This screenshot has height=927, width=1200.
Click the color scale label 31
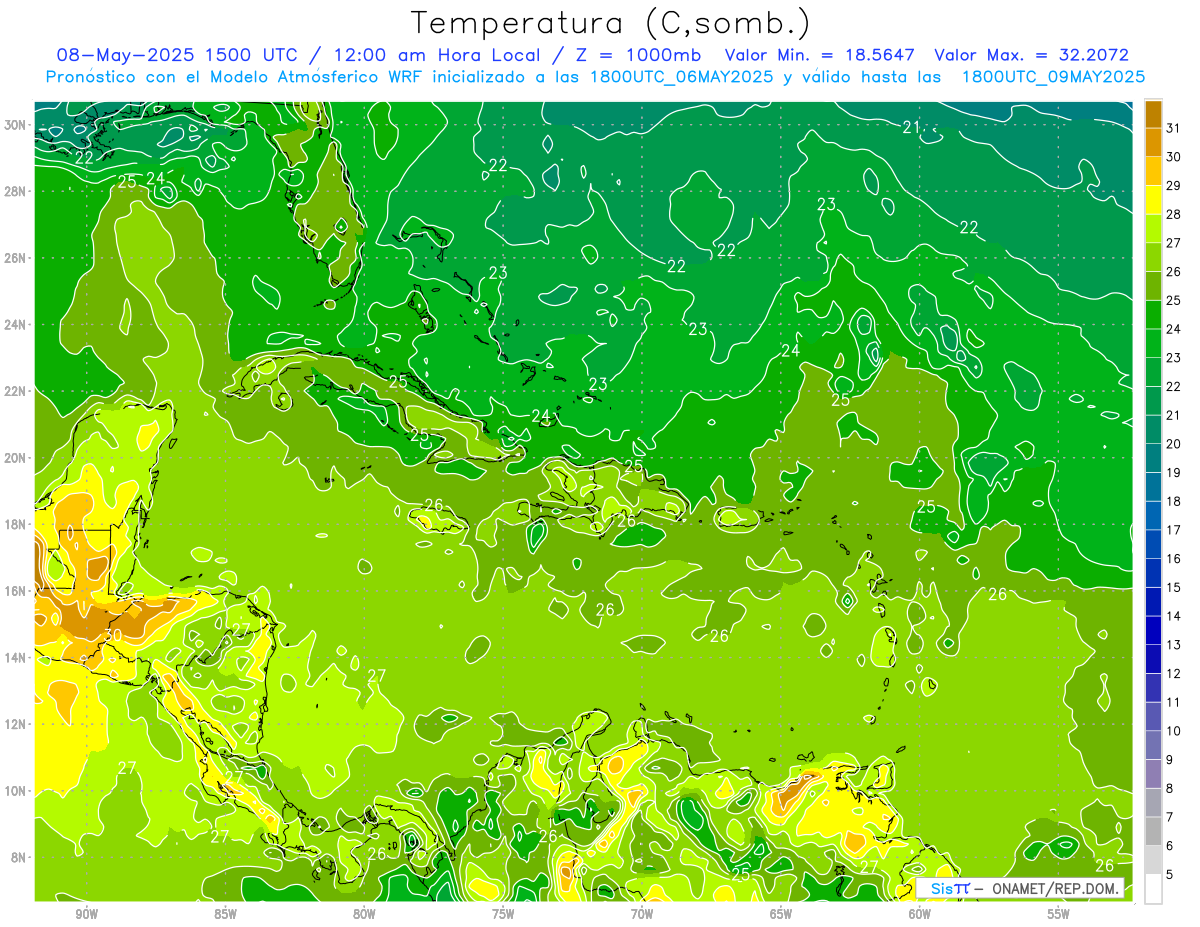pos(1174,128)
